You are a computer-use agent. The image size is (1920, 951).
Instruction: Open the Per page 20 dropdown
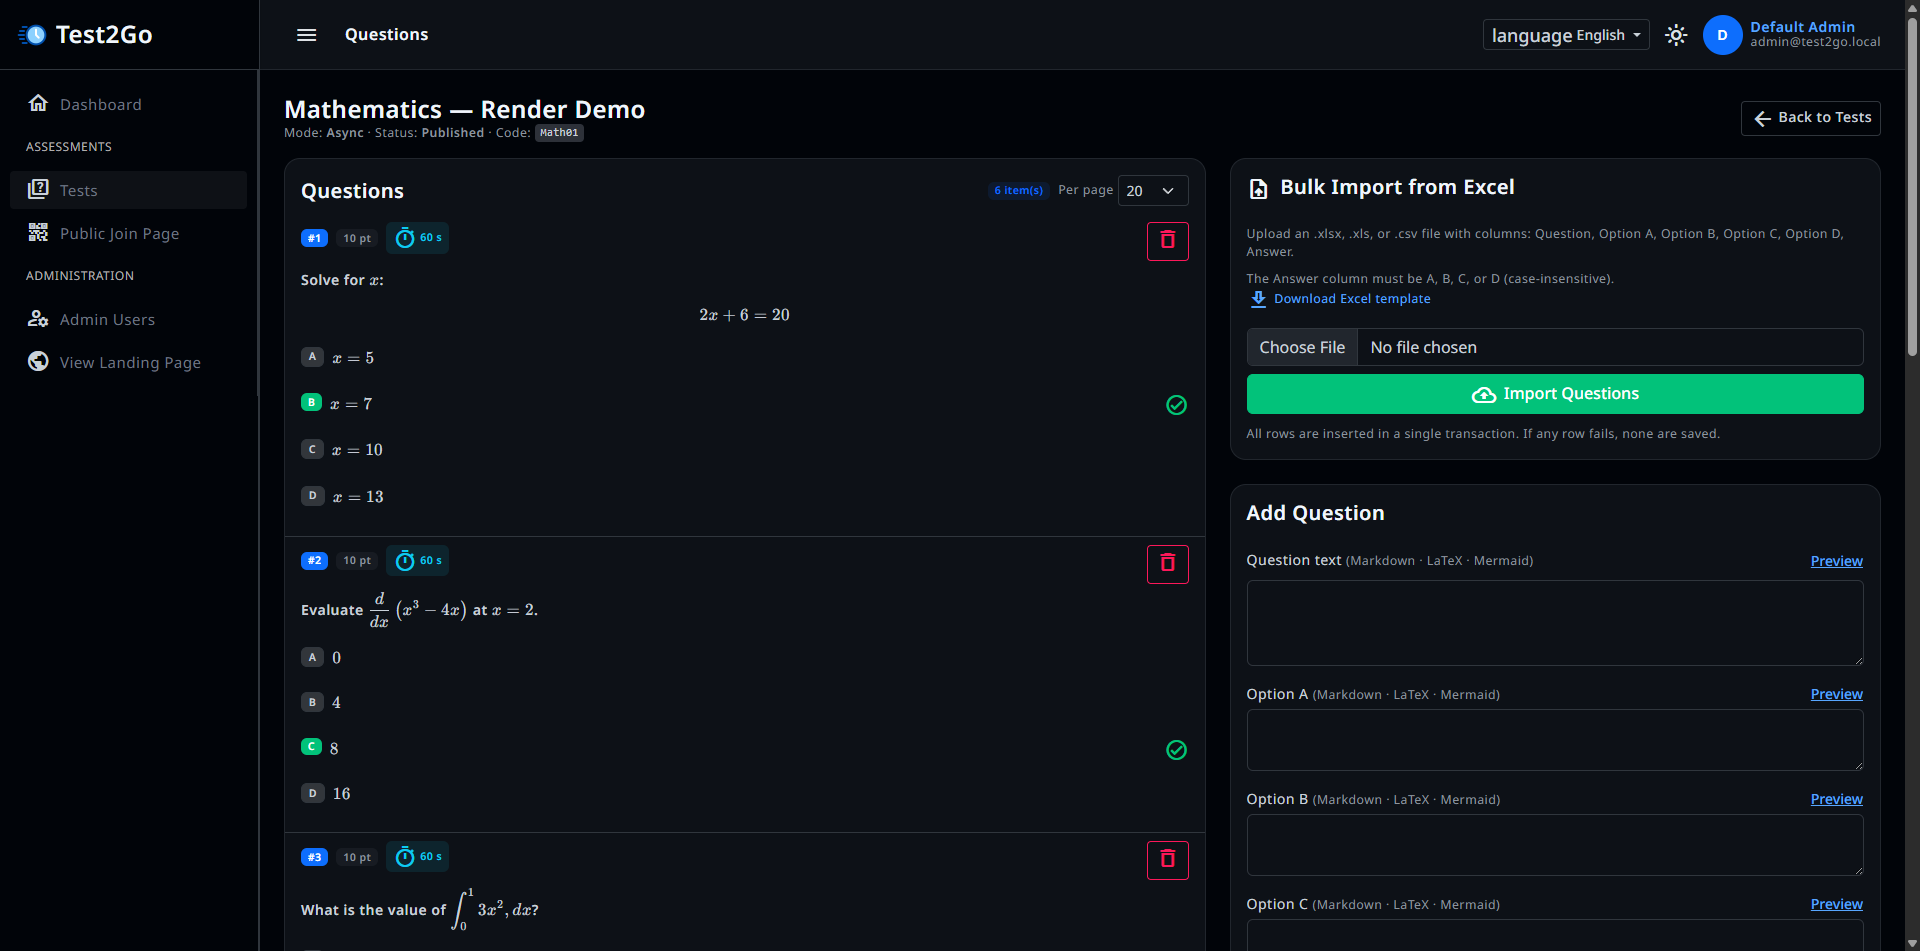(x=1152, y=190)
